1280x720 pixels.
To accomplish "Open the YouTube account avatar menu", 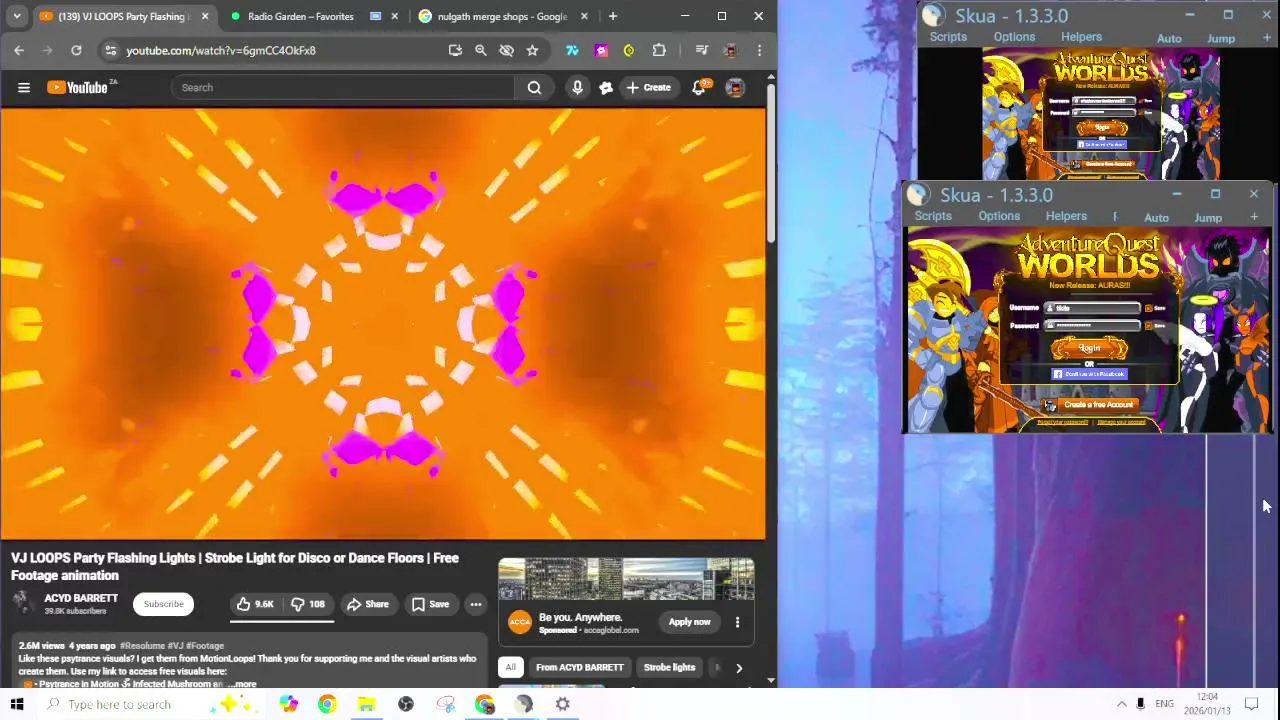I will click(x=735, y=87).
